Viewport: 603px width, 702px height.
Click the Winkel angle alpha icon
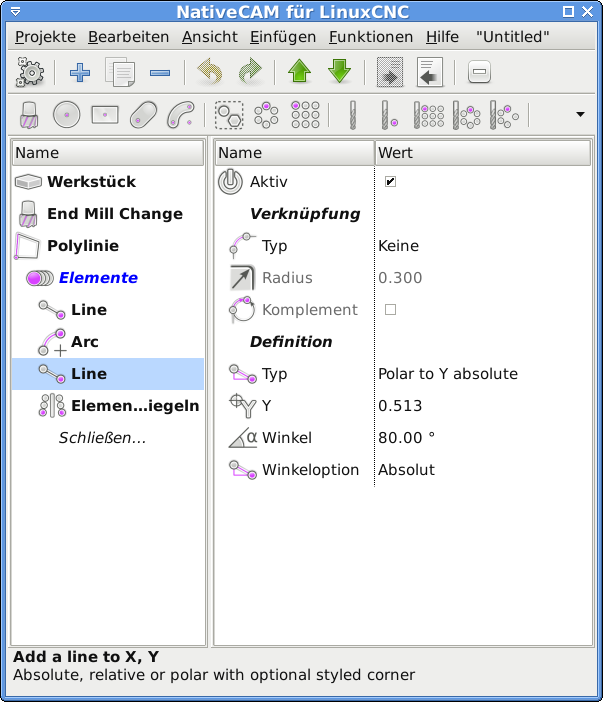(243, 438)
